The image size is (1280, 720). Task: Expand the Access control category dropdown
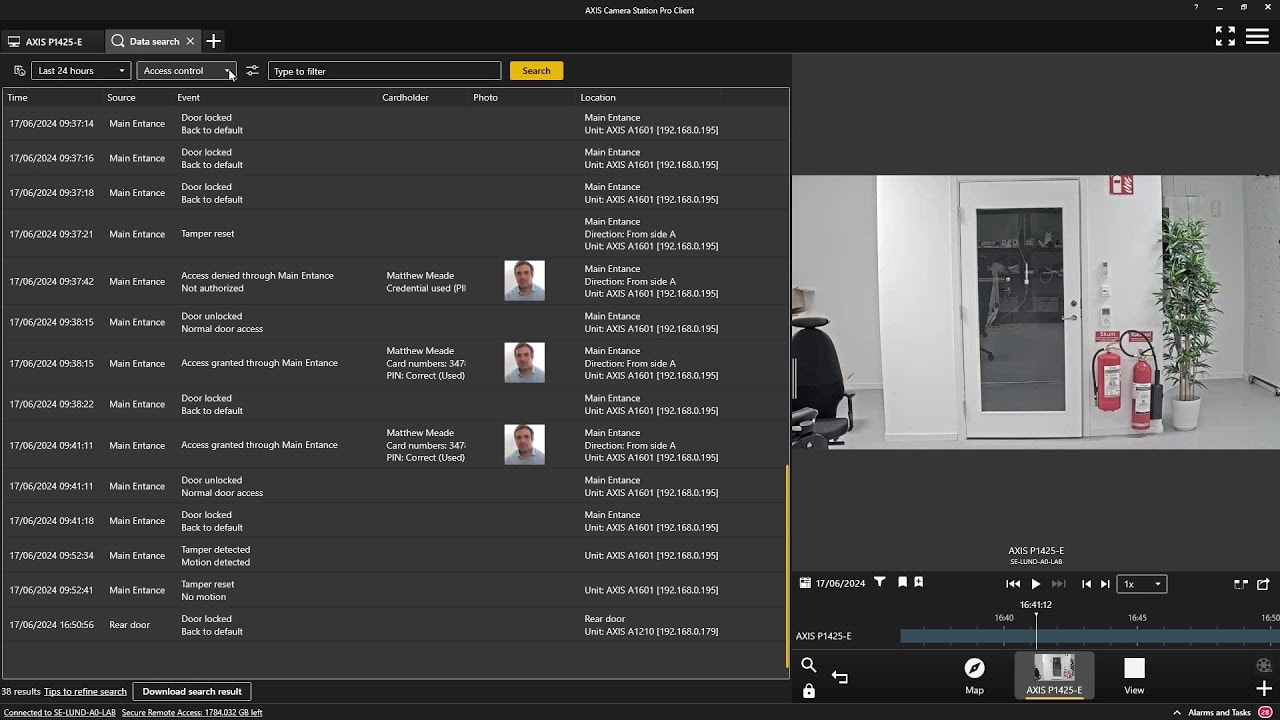(x=186, y=71)
